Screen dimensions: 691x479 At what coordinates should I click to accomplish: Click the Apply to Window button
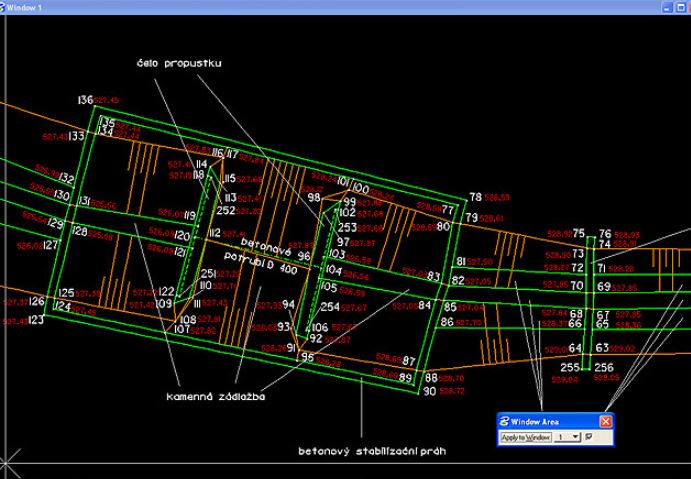pyautogui.click(x=526, y=438)
